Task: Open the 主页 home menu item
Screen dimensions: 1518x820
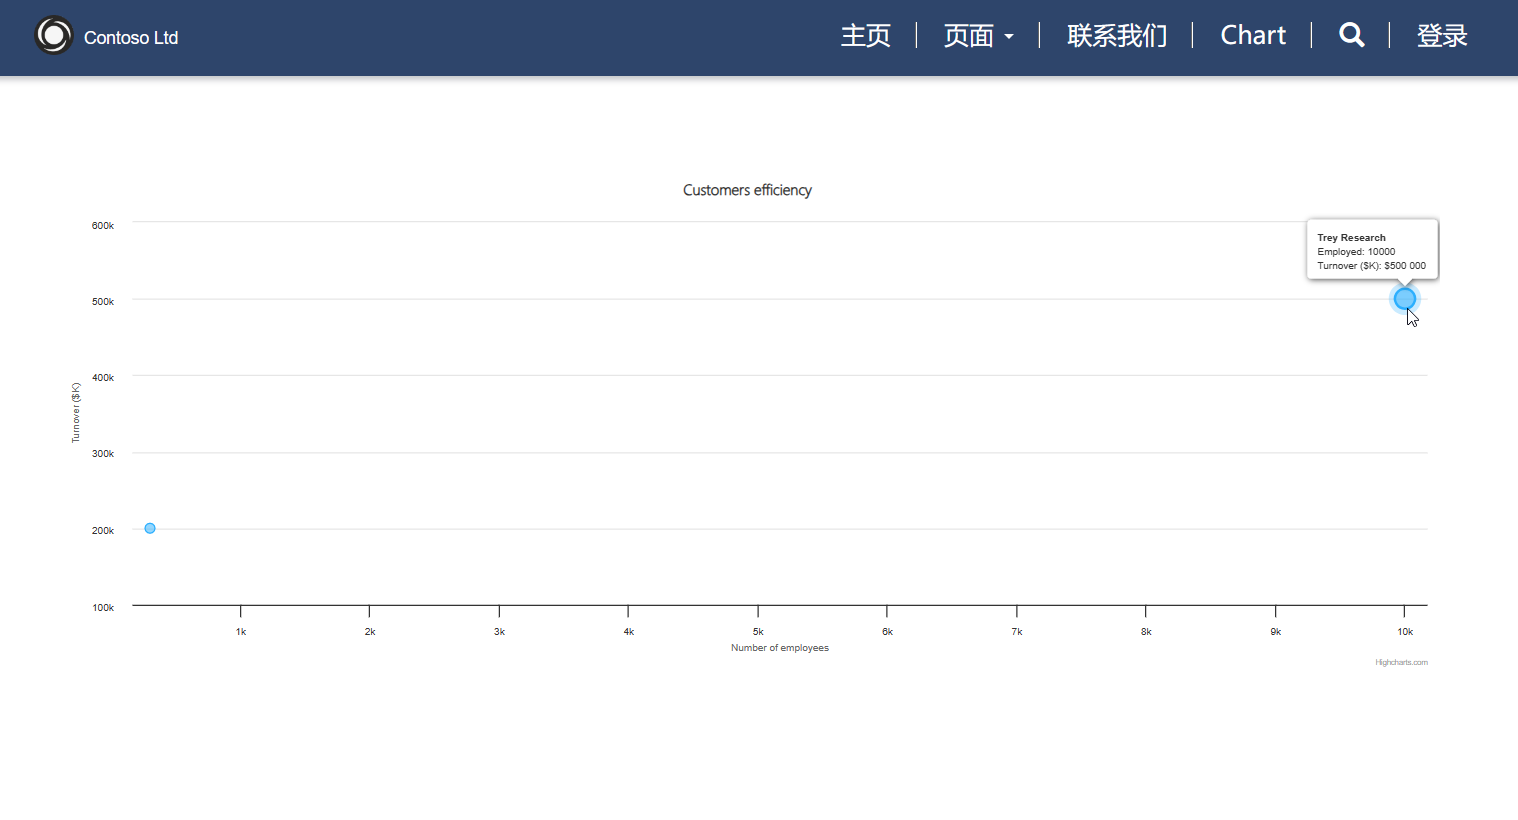Action: [865, 36]
